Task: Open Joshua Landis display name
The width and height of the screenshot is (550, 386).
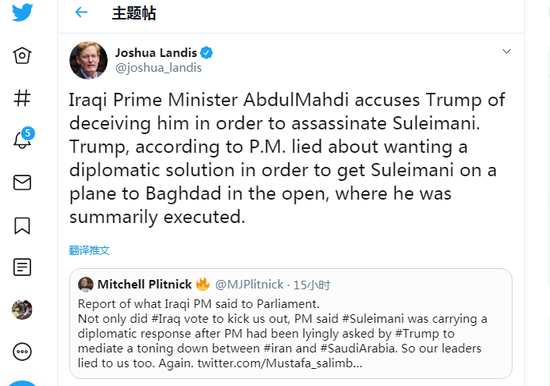Action: click(x=156, y=53)
